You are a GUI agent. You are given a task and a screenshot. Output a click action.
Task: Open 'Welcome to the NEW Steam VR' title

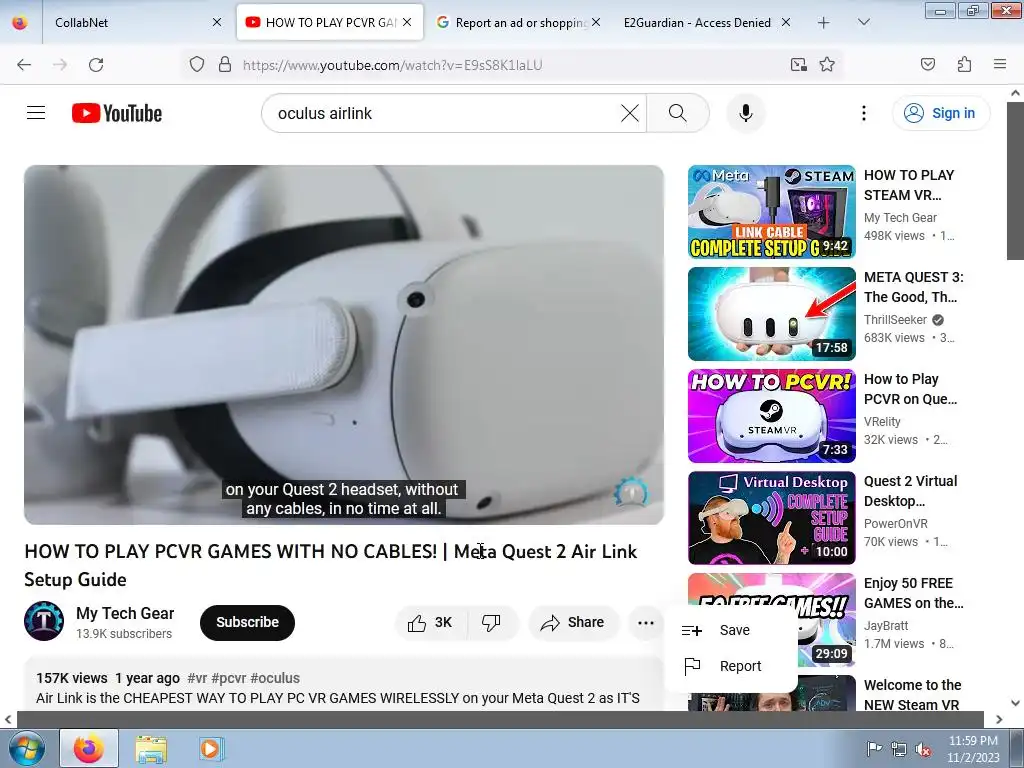pos(912,694)
